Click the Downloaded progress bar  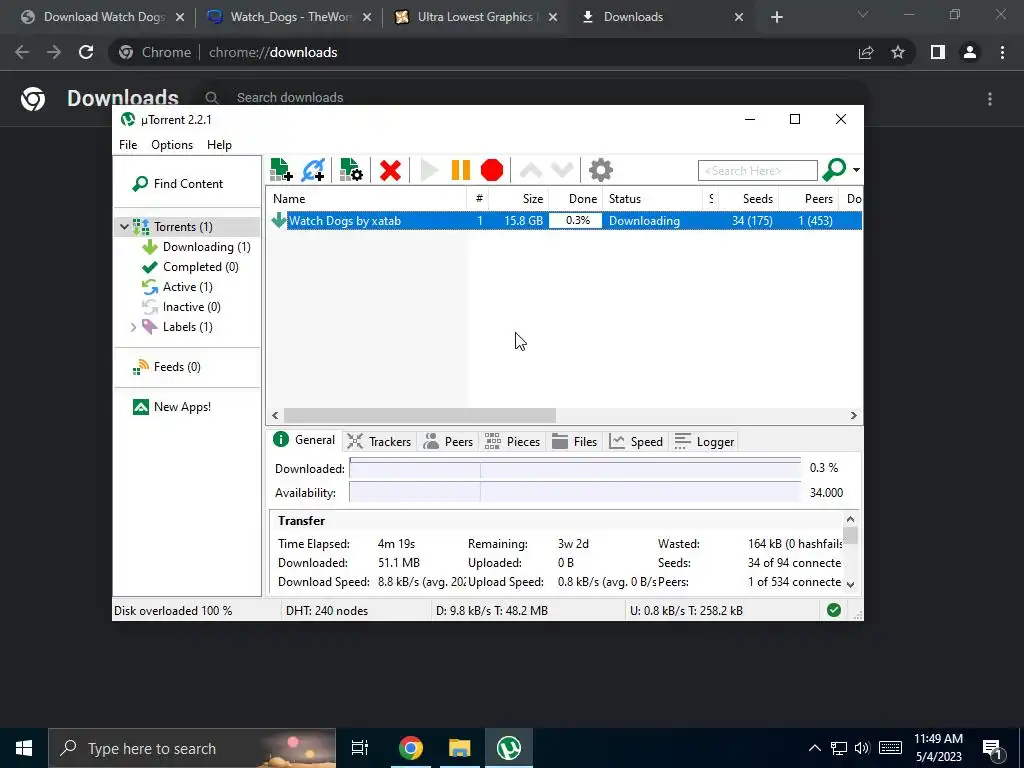[575, 469]
